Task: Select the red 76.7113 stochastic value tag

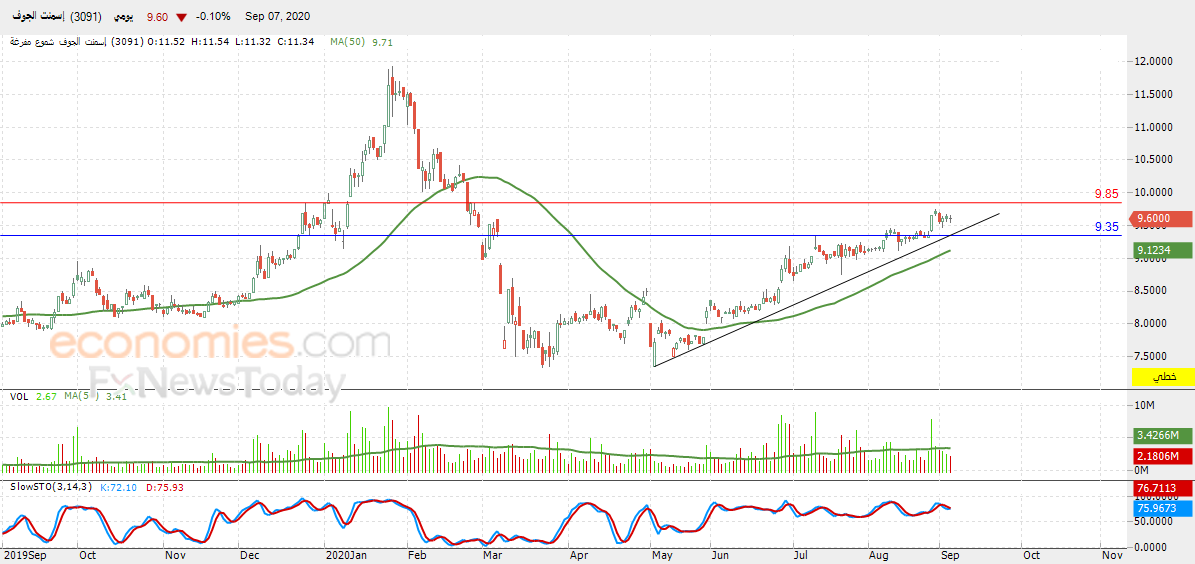Action: (x=1162, y=489)
